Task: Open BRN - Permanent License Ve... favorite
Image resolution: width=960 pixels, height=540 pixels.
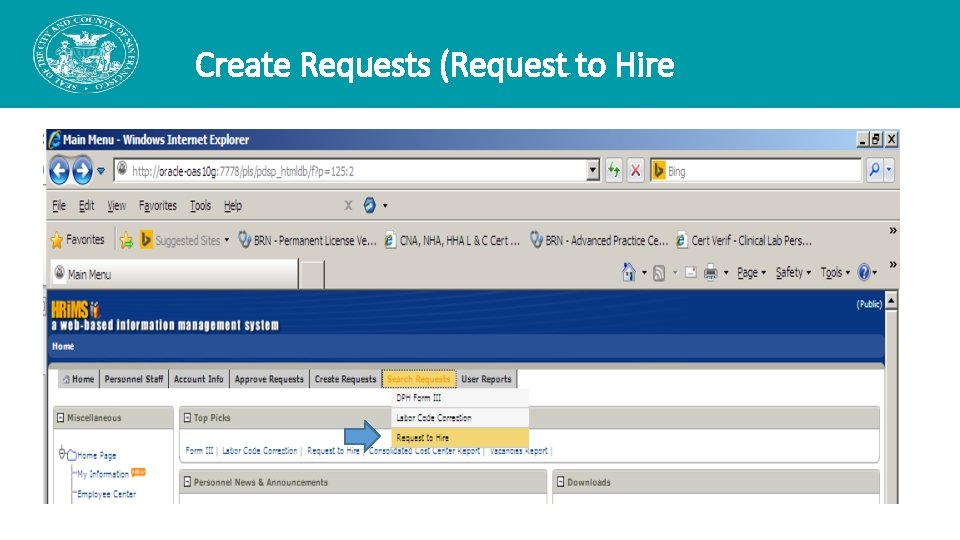Action: (307, 241)
